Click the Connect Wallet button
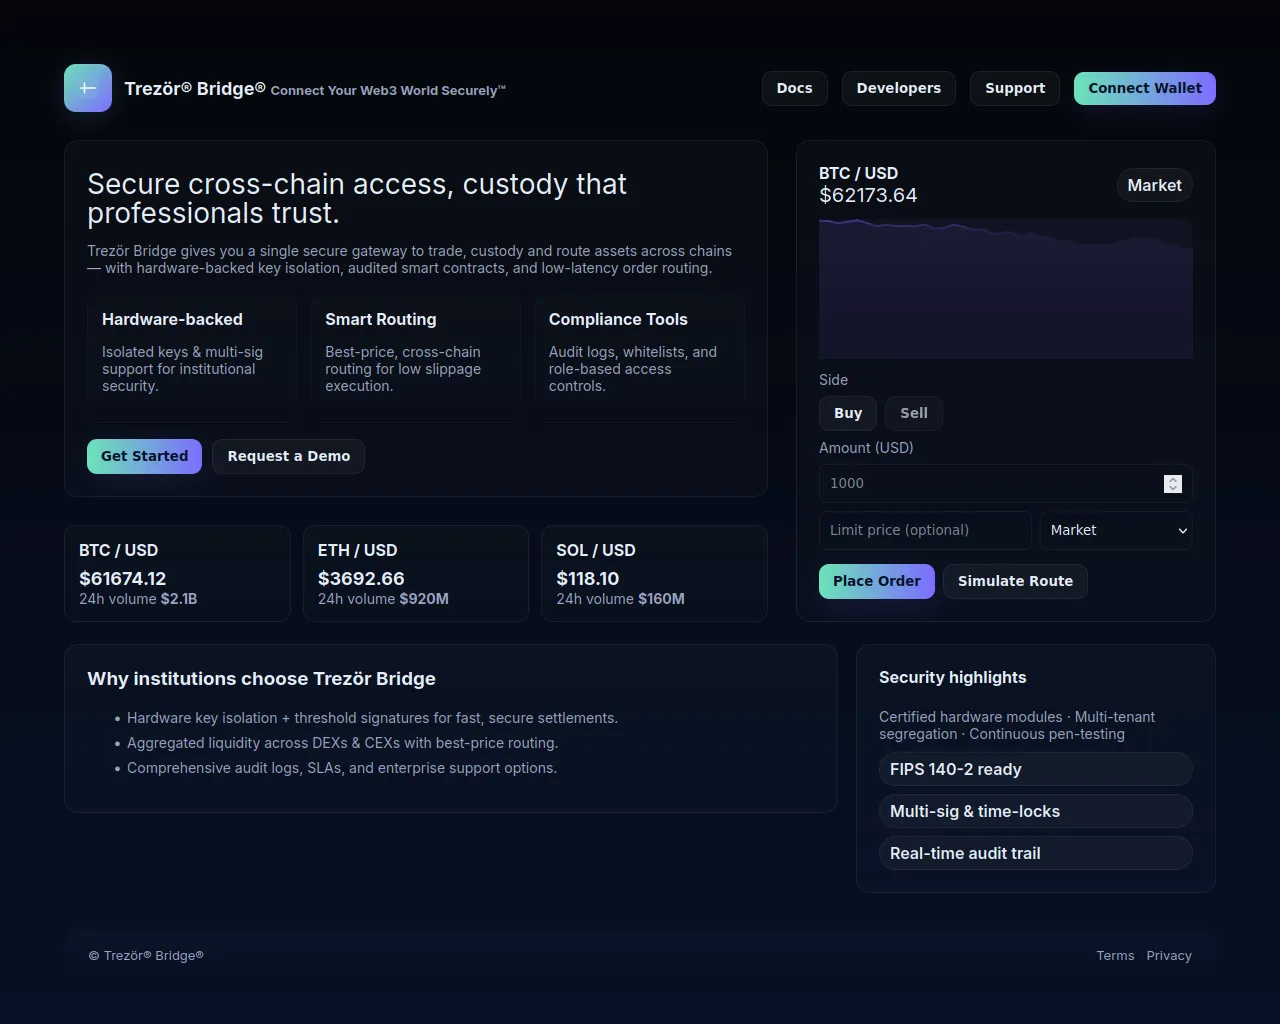Viewport: 1280px width, 1024px height. (1145, 88)
